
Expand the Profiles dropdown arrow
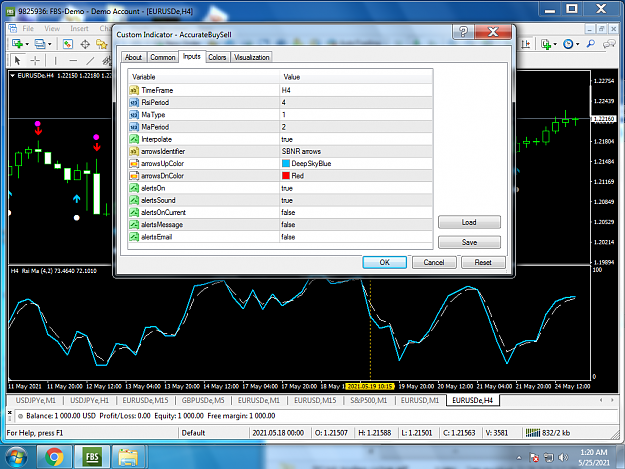[x=49, y=44]
